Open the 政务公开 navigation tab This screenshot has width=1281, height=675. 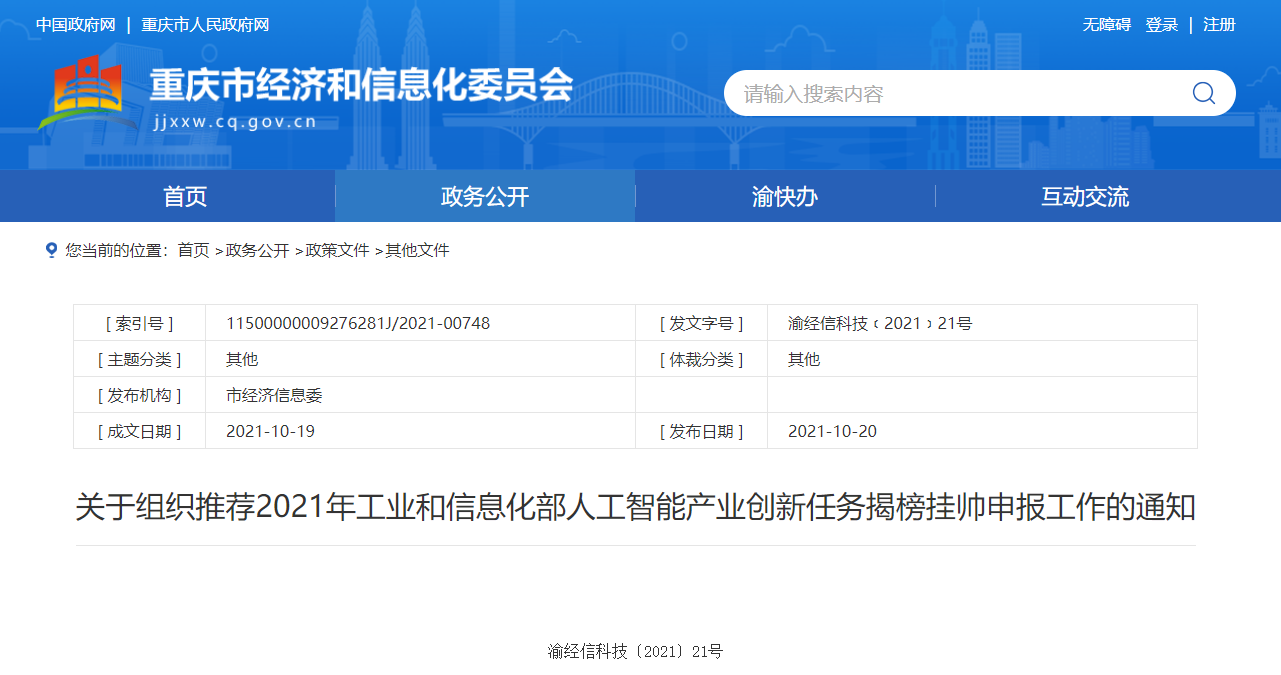click(x=485, y=196)
